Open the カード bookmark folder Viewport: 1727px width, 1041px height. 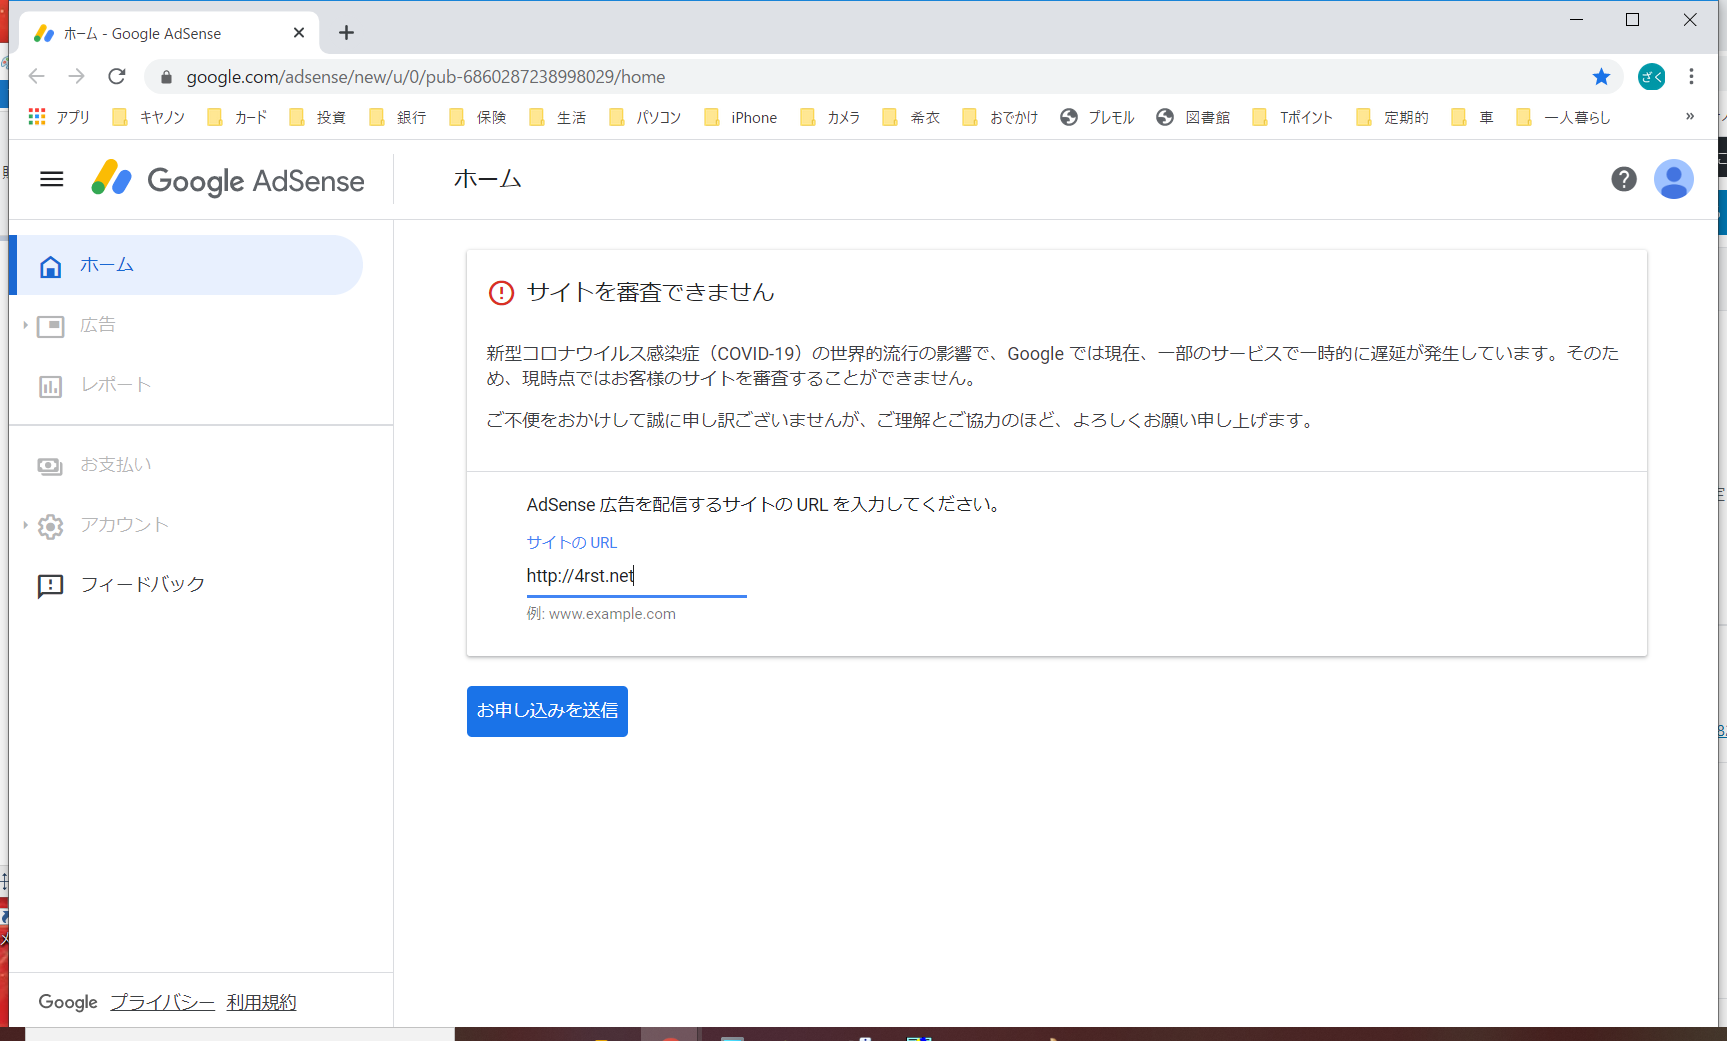(x=237, y=117)
